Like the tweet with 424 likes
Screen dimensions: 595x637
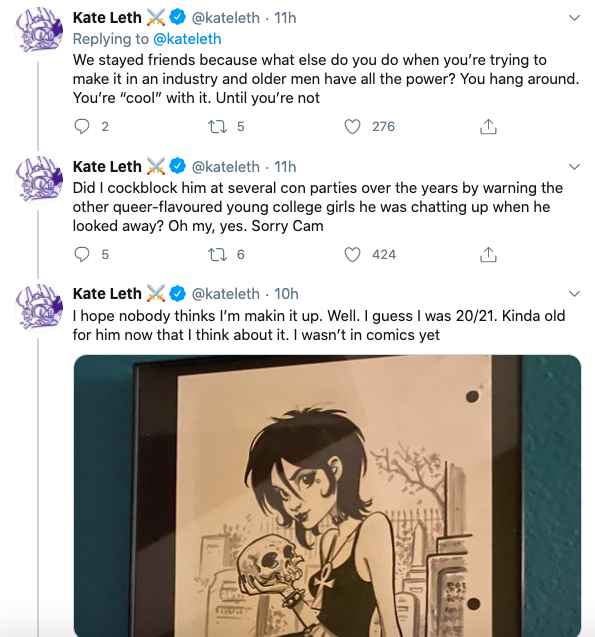352,255
